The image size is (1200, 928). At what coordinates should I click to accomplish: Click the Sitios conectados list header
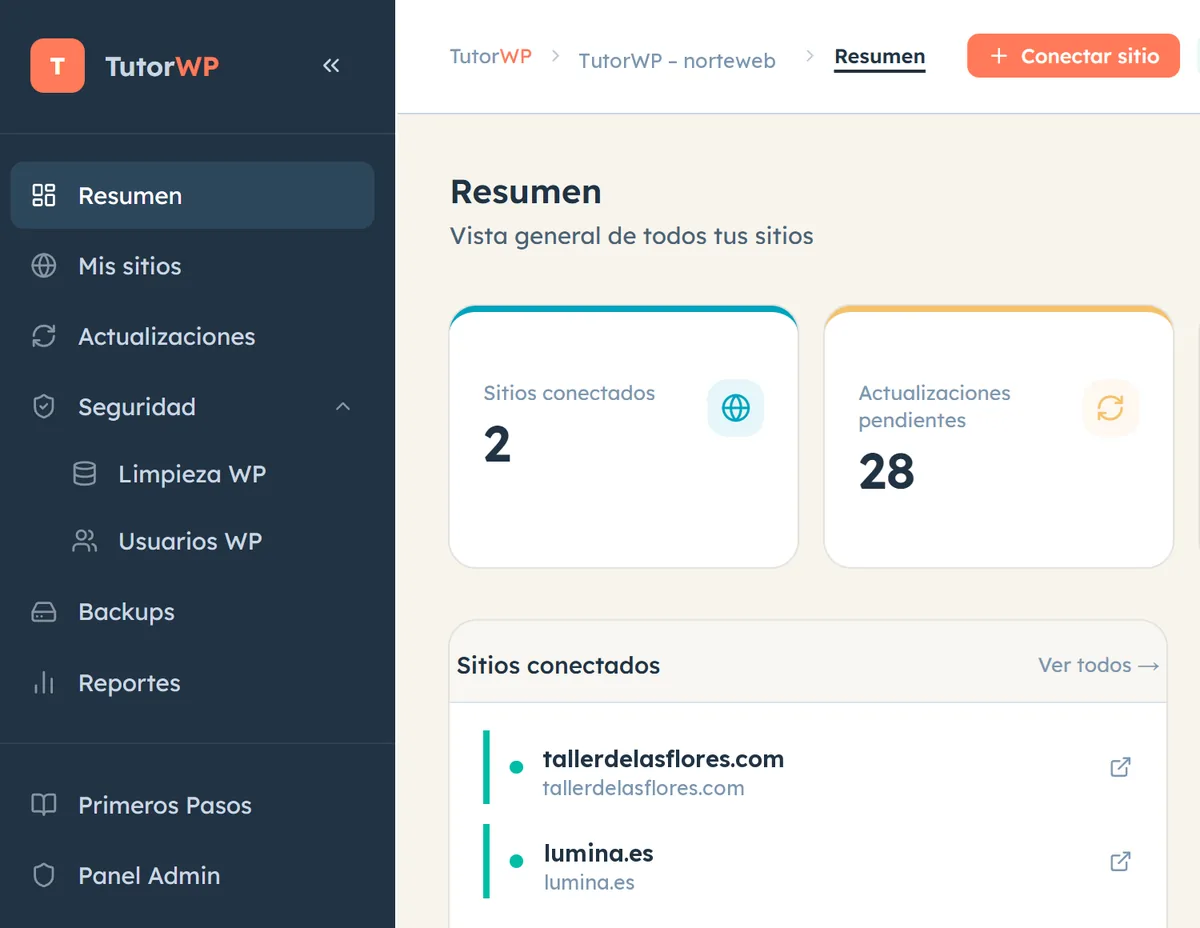pyautogui.click(x=558, y=665)
